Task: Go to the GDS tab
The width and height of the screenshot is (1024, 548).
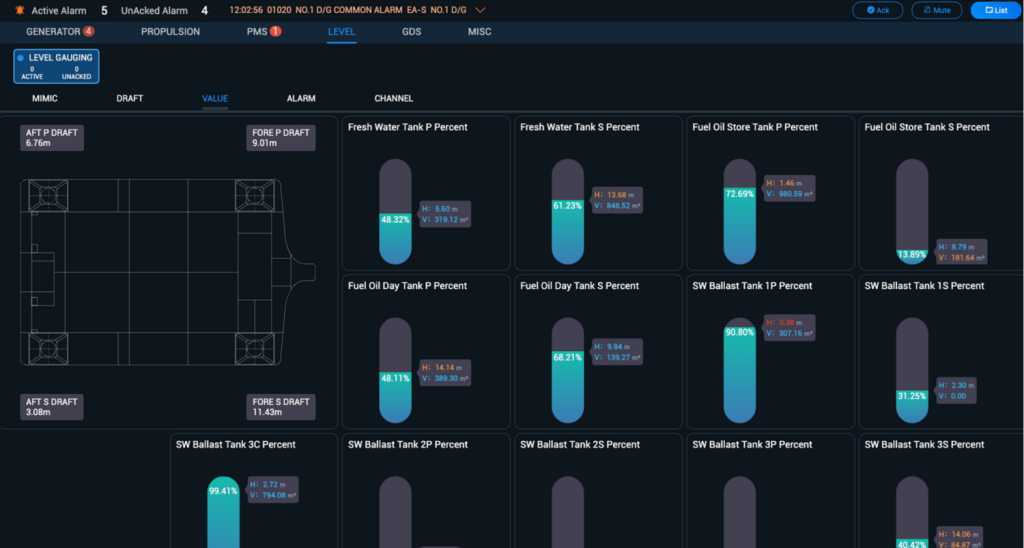Action: point(411,32)
